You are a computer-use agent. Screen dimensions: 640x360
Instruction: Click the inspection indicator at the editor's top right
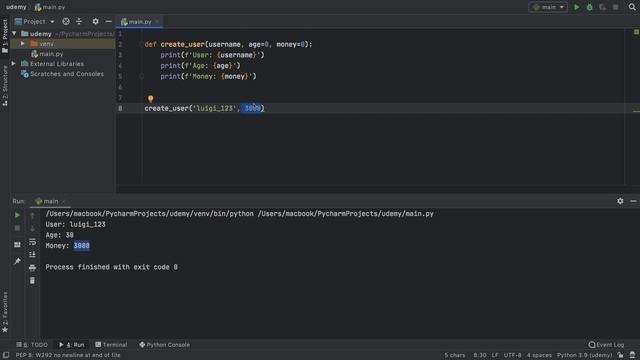(636, 32)
